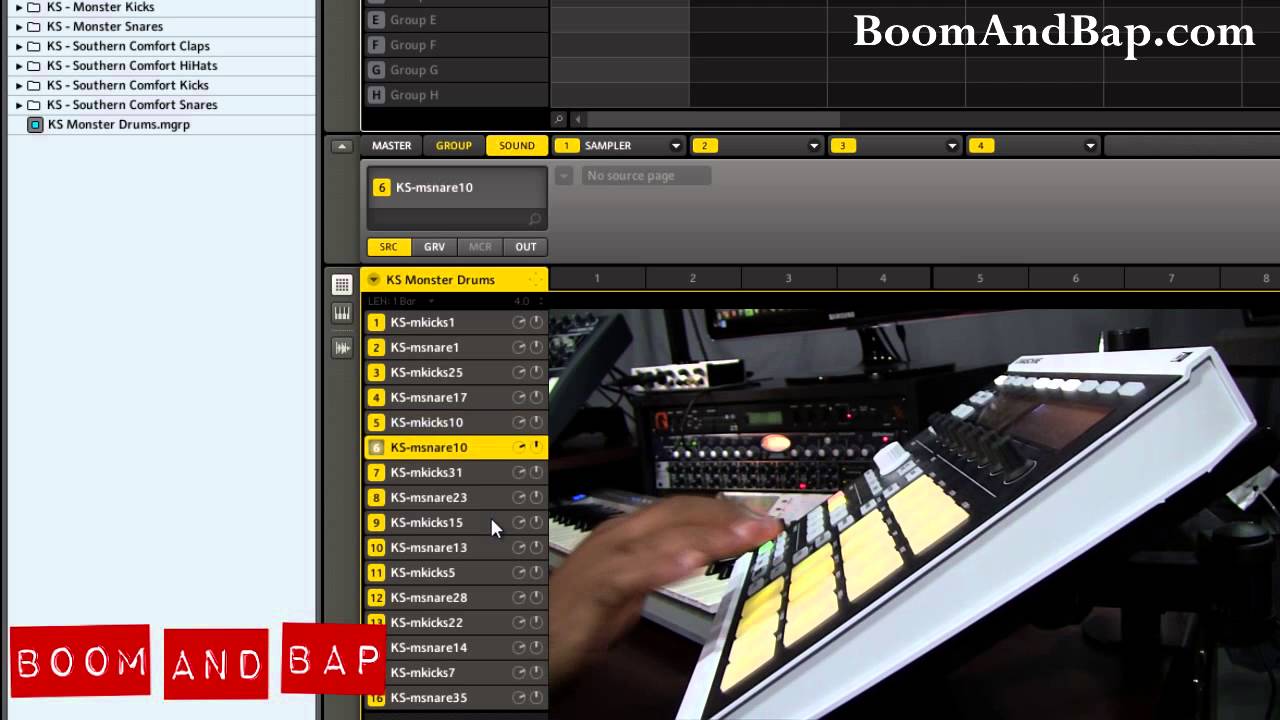
Task: Switch to the SOUND tab
Action: tap(517, 146)
